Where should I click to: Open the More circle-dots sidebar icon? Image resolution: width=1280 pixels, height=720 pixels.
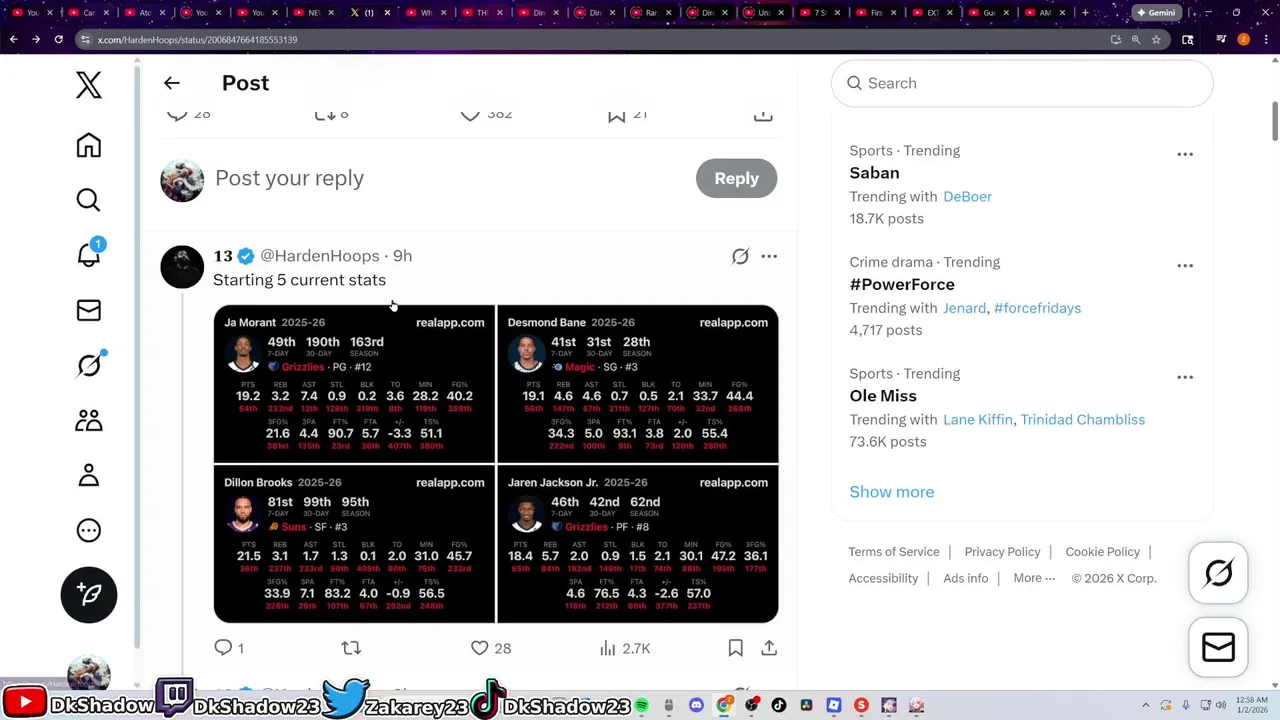click(x=89, y=530)
